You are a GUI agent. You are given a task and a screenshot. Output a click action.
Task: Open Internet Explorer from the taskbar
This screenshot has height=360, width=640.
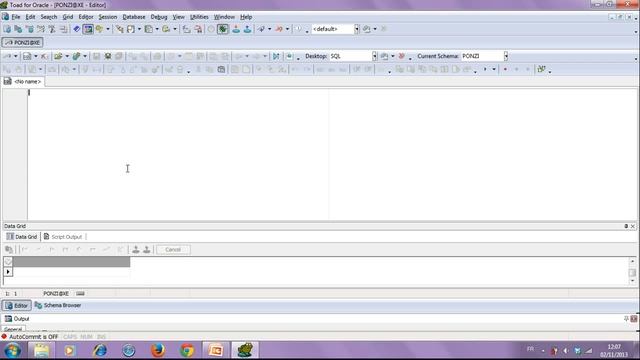point(100,351)
